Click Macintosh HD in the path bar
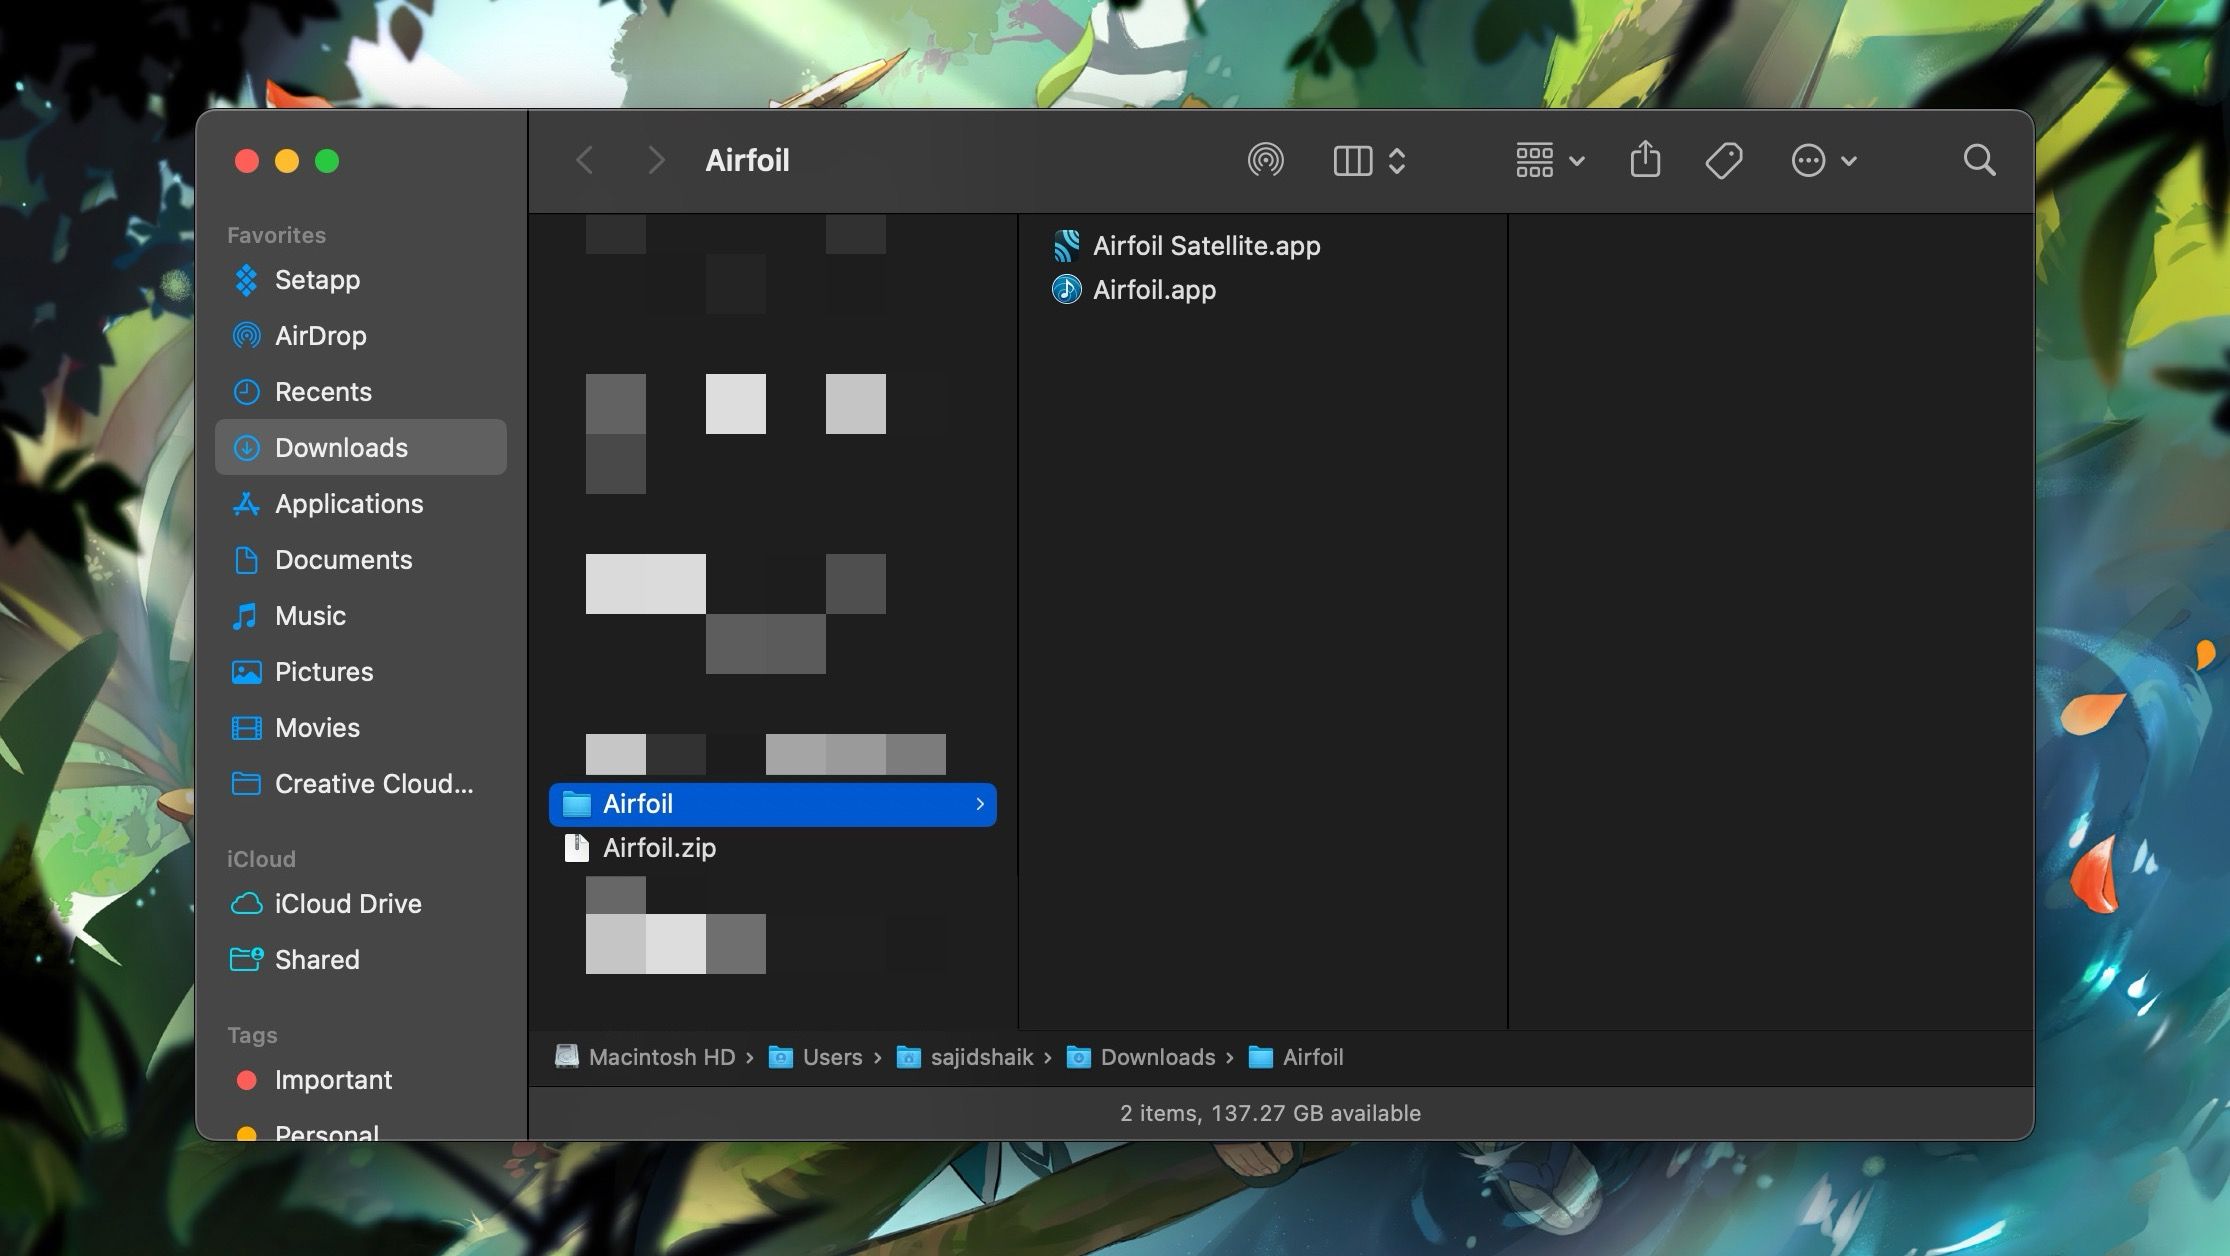Screen dimensions: 2230x1256 point(661,1057)
